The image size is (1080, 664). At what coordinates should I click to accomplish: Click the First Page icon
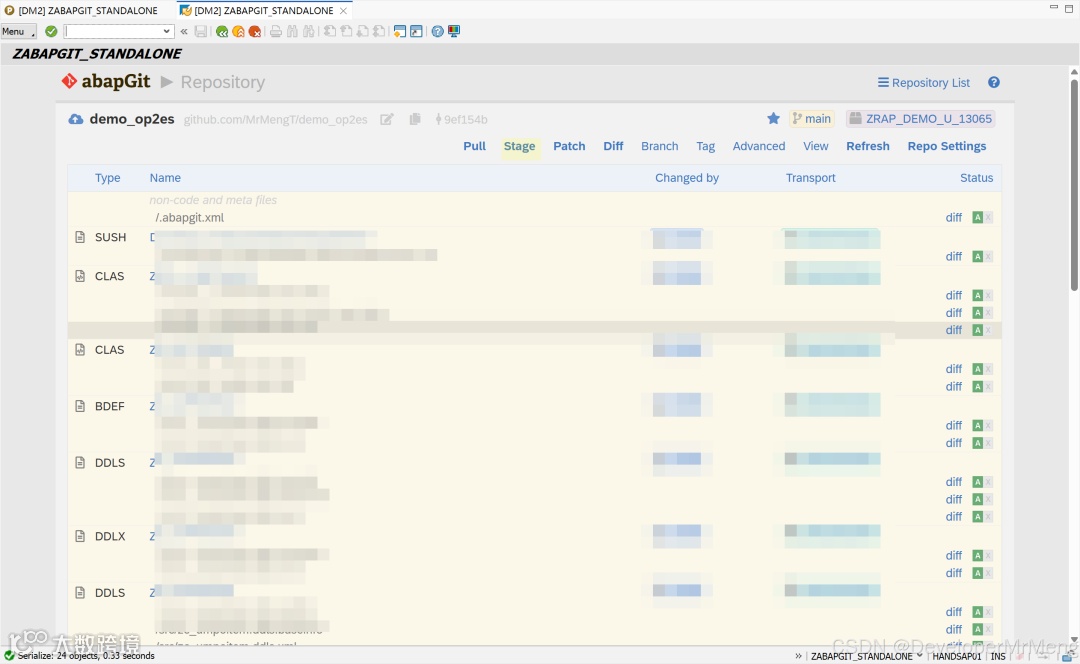[x=330, y=31]
